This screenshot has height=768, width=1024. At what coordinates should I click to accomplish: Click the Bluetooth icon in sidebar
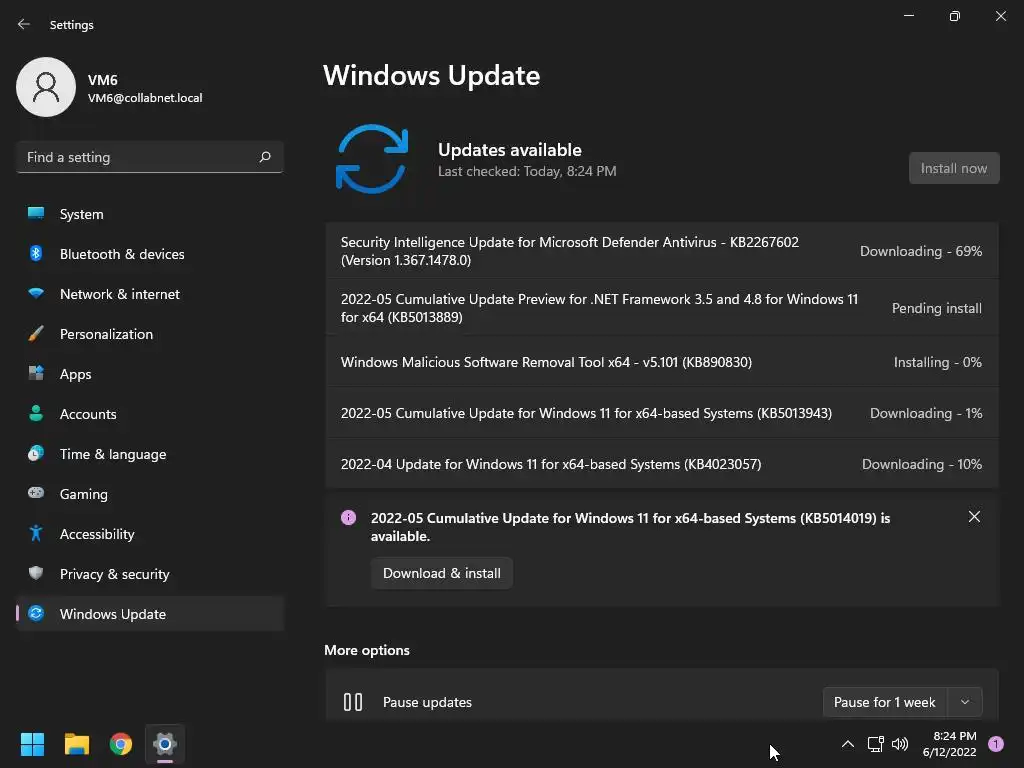point(36,253)
